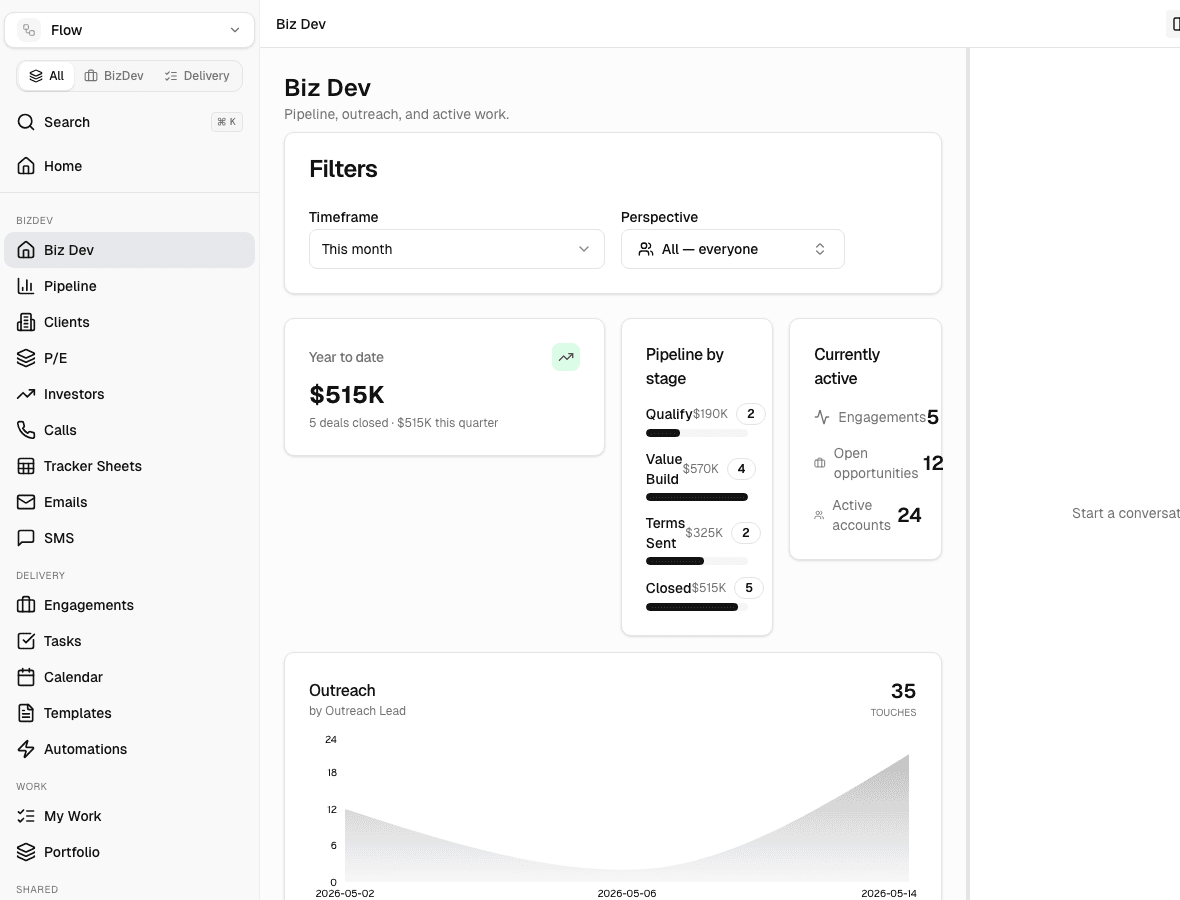Go to Investors in the sidebar
Viewport: 1180px width, 900px height.
click(129, 394)
